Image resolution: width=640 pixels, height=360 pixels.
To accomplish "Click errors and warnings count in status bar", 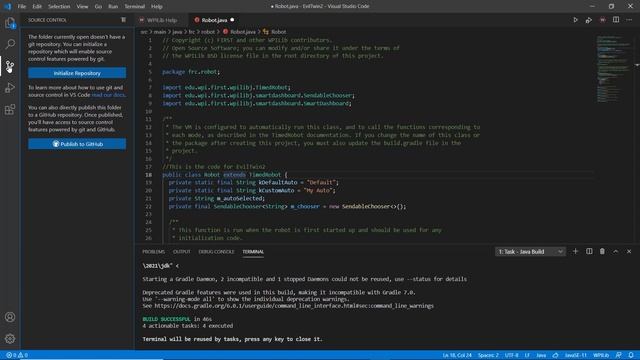I will 17,355.
